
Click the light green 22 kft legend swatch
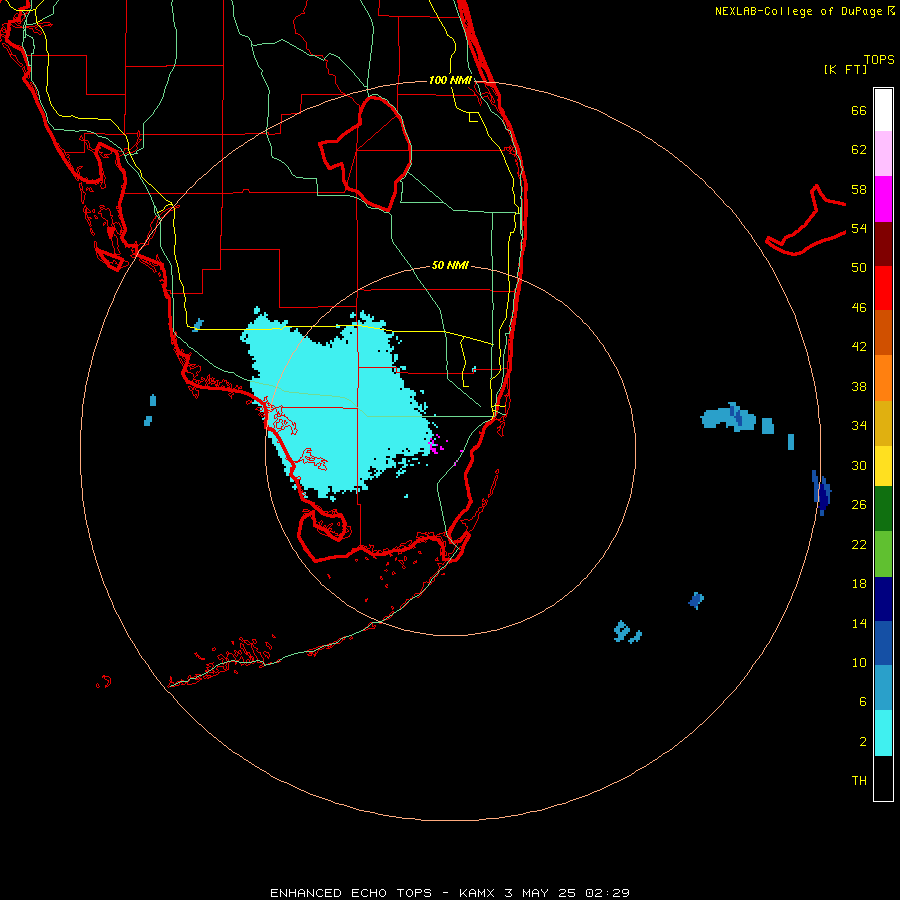pos(883,554)
